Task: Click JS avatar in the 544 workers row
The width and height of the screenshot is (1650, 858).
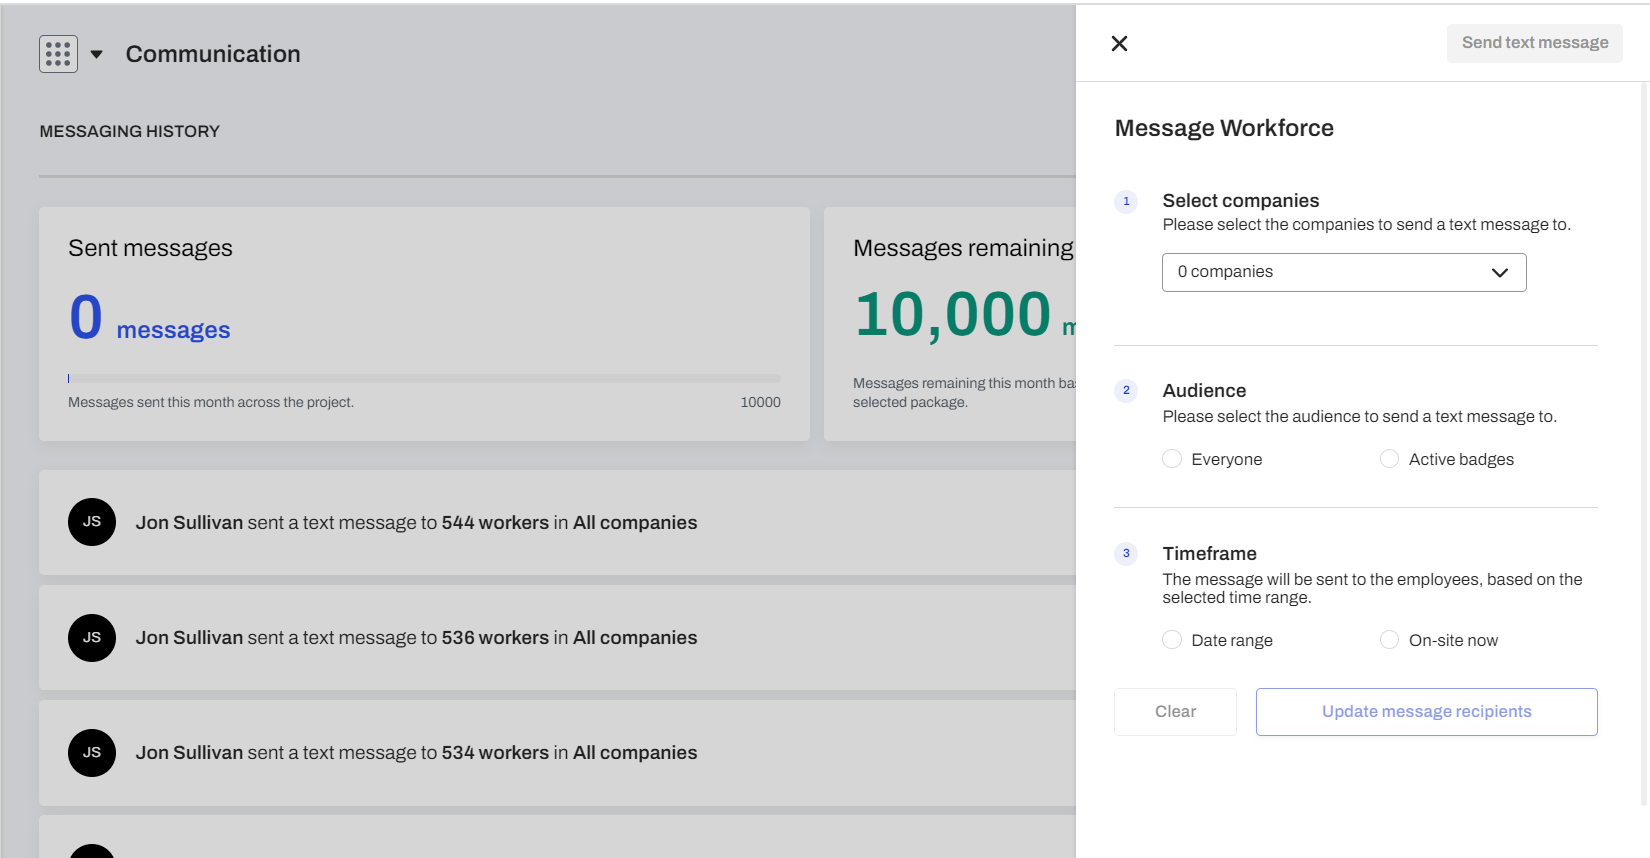Action: tap(92, 522)
